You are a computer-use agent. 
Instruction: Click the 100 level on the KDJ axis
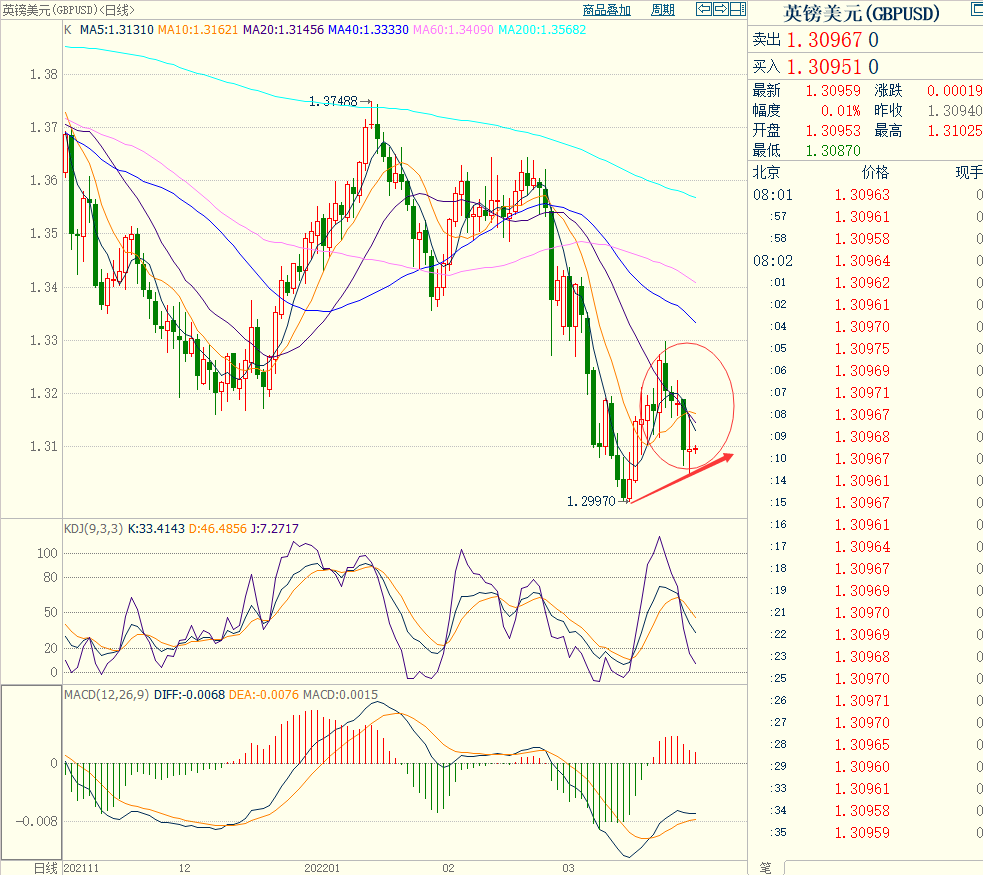point(47,553)
